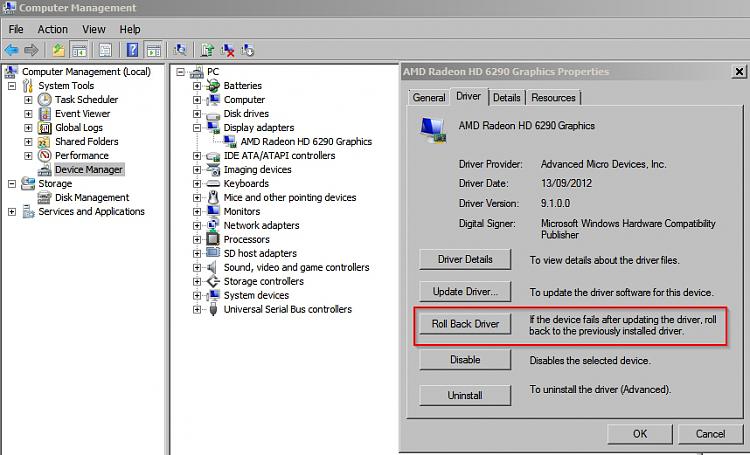Click the Up one level folder icon
The image size is (750, 455).
pyautogui.click(x=58, y=50)
